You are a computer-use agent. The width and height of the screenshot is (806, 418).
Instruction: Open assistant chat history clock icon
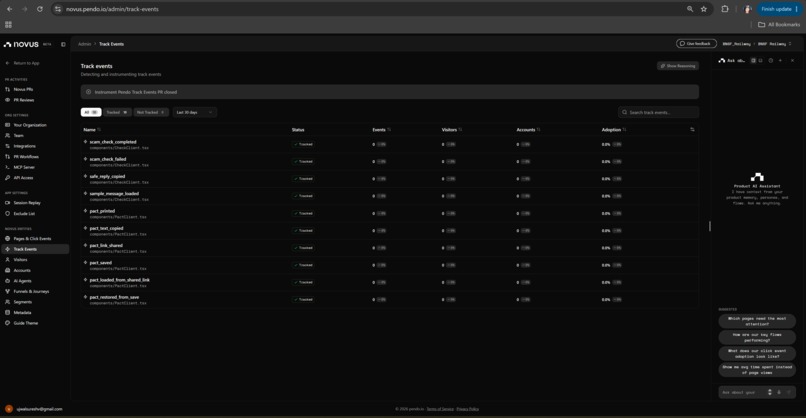point(771,61)
